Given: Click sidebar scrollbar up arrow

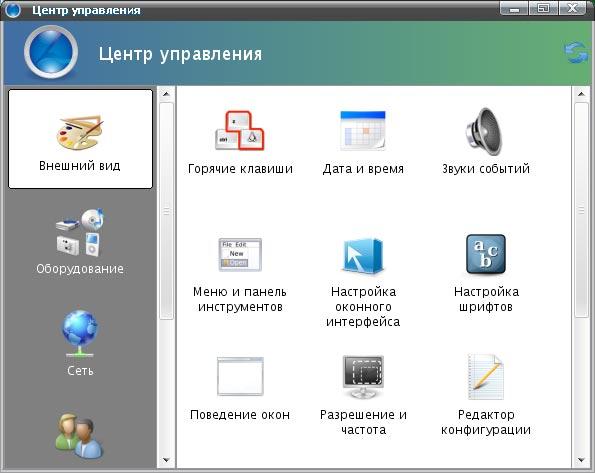Looking at the screenshot, I should pyautogui.click(x=166, y=94).
